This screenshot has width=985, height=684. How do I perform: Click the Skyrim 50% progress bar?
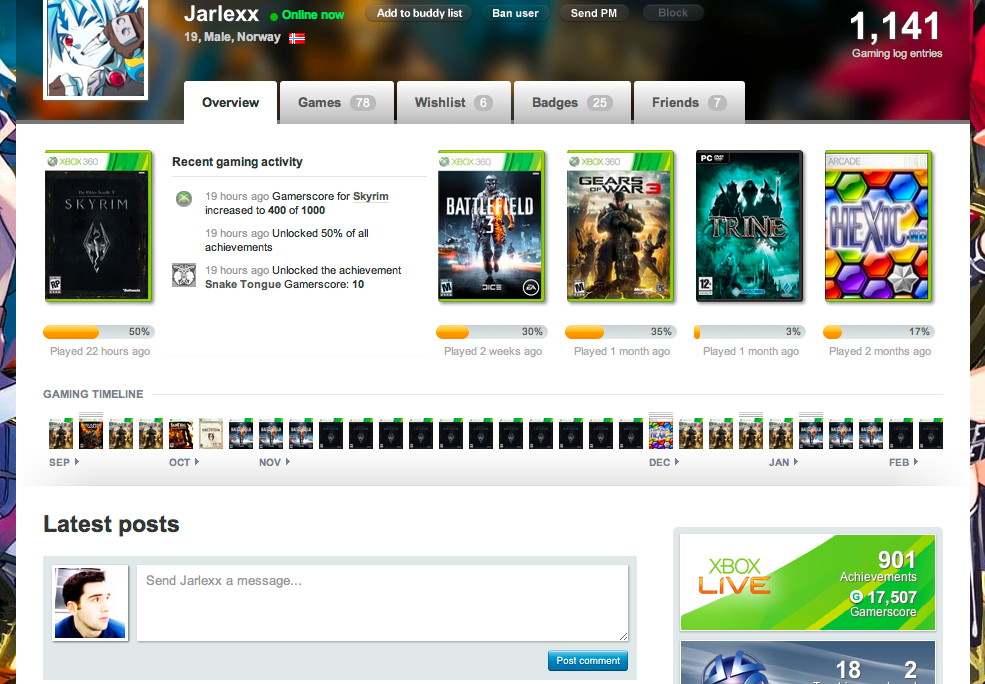(99, 332)
